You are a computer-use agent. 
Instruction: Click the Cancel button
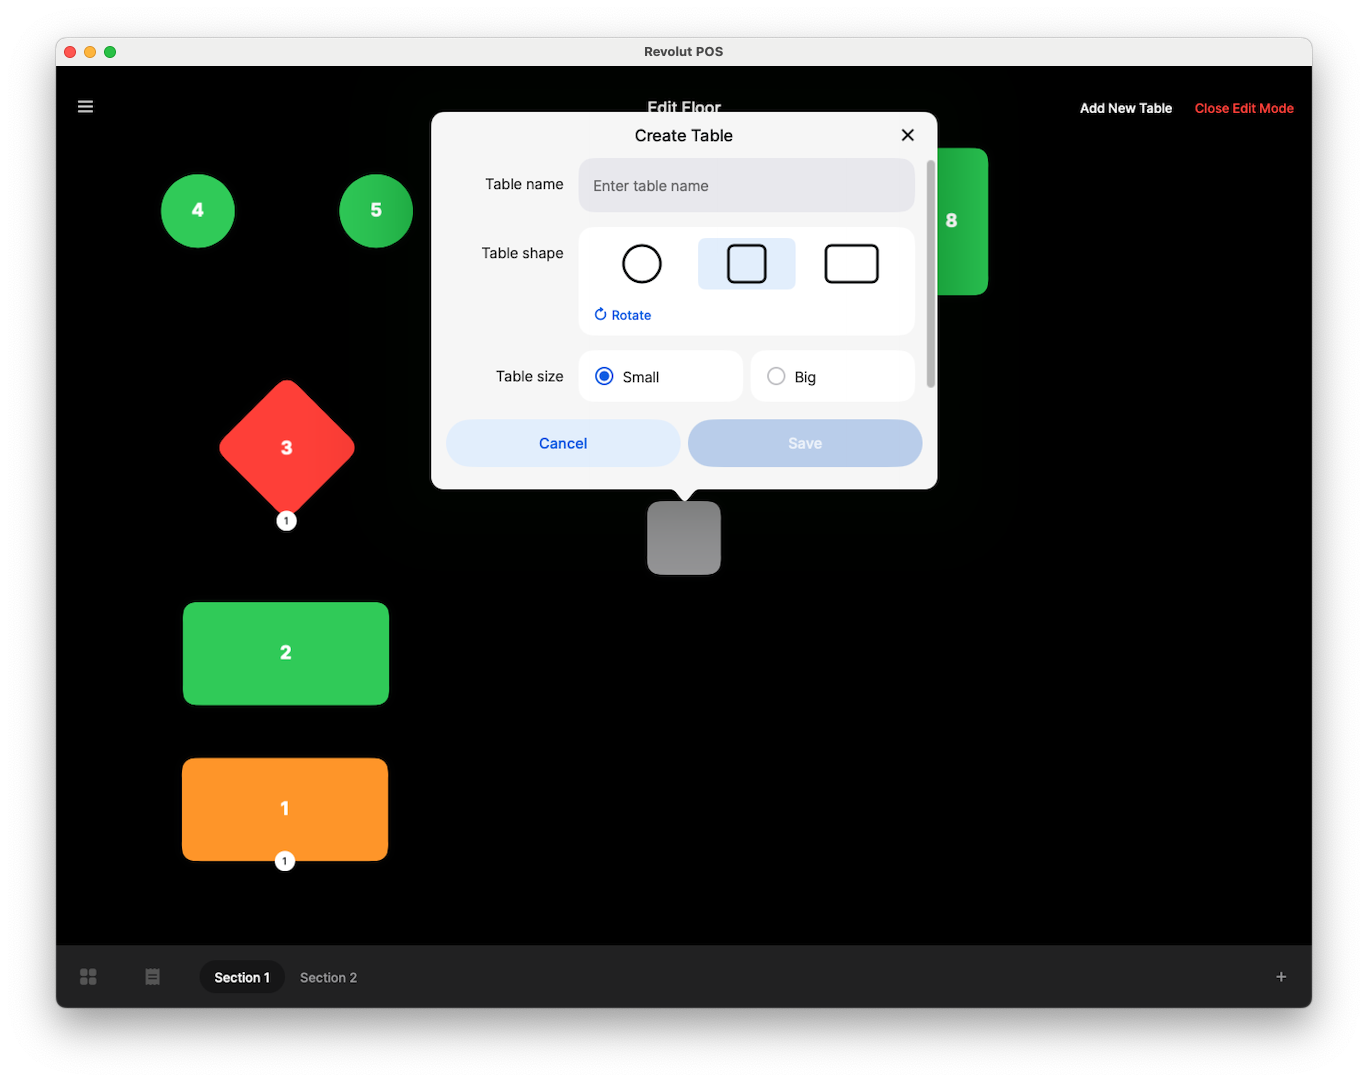pos(563,443)
